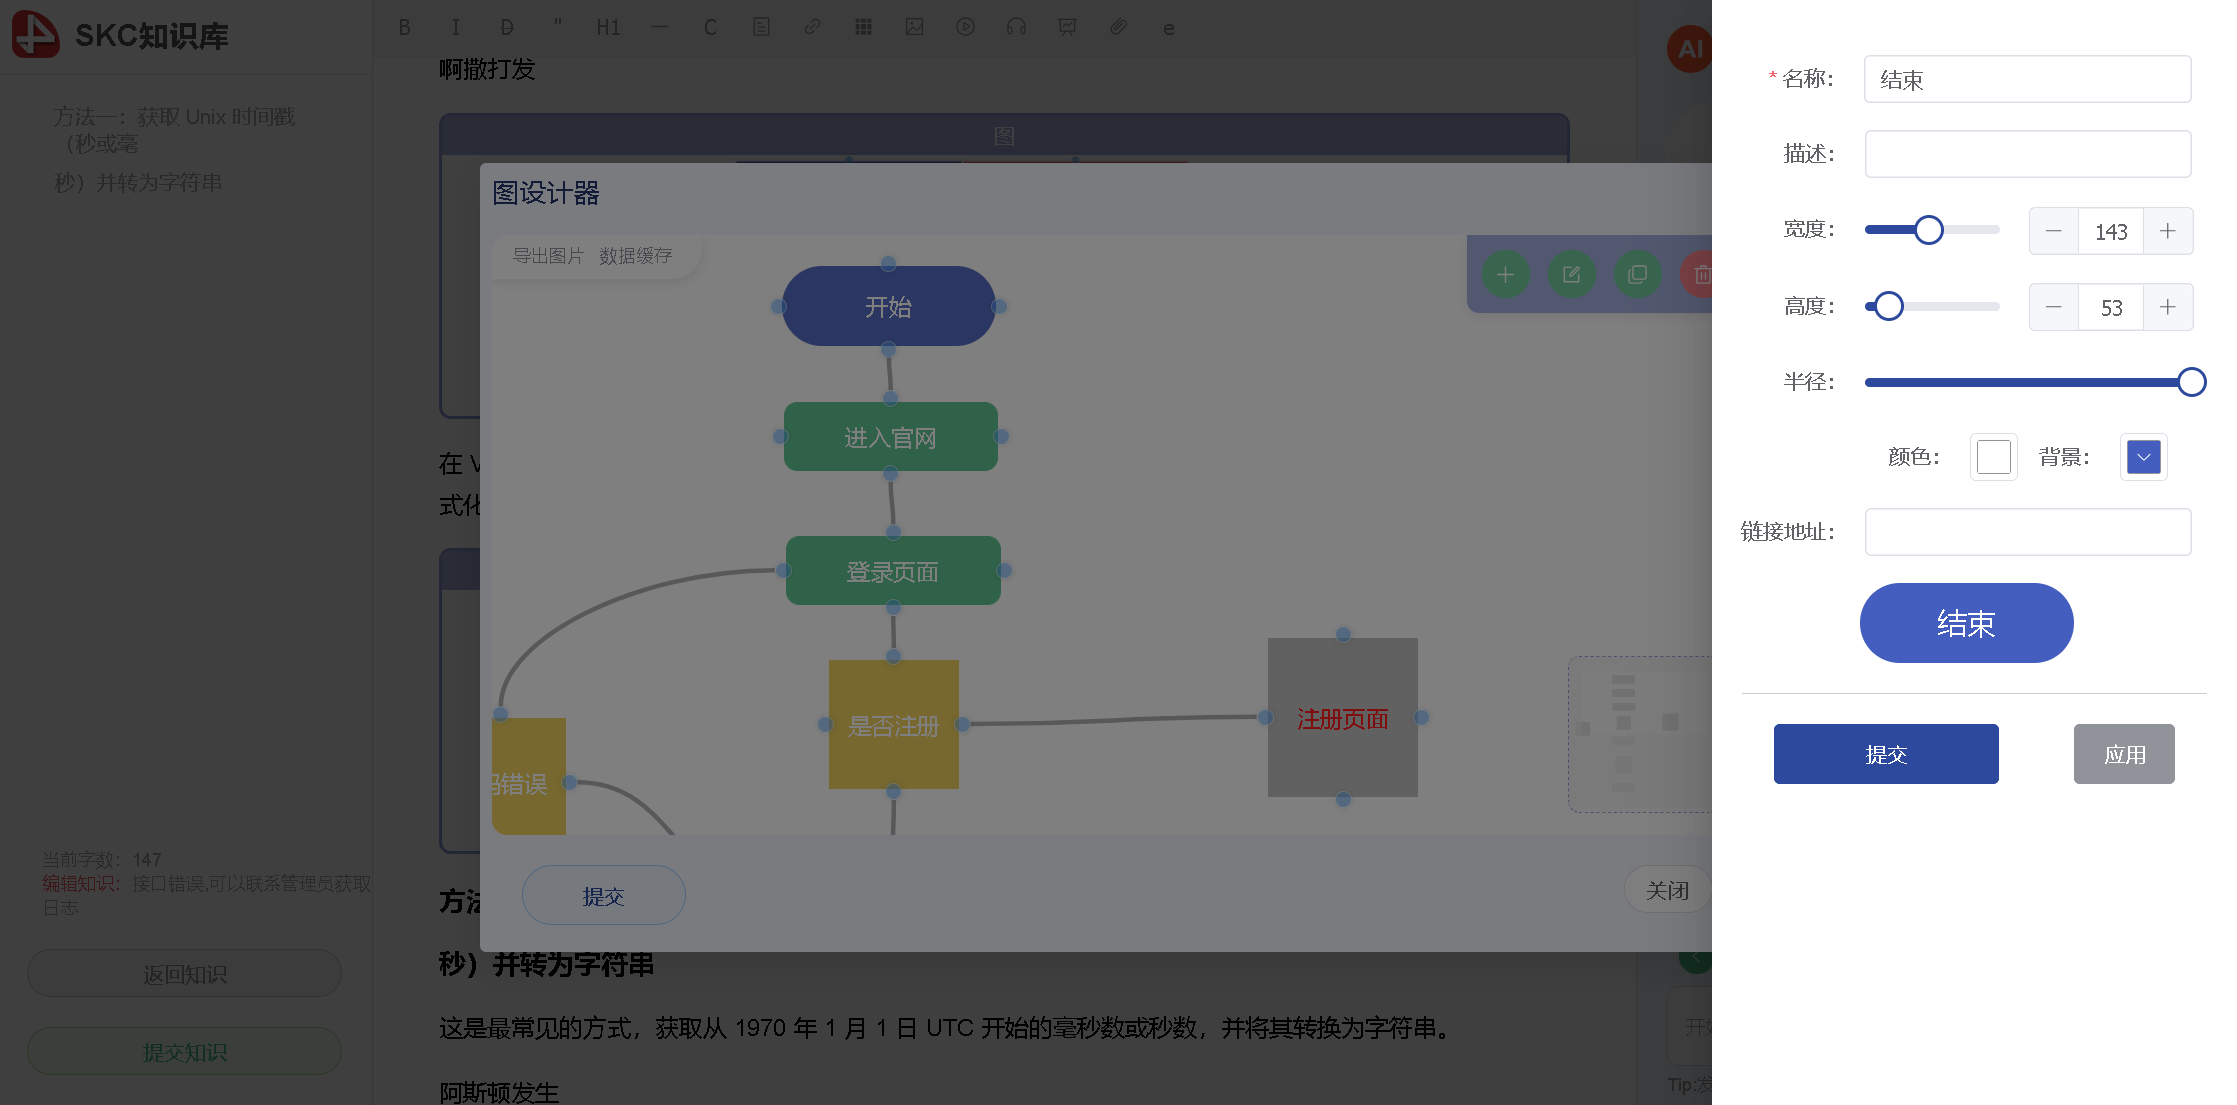Viewport: 2237px width, 1105px height.
Task: Click the paperclip attachment icon
Action: coord(1118,27)
